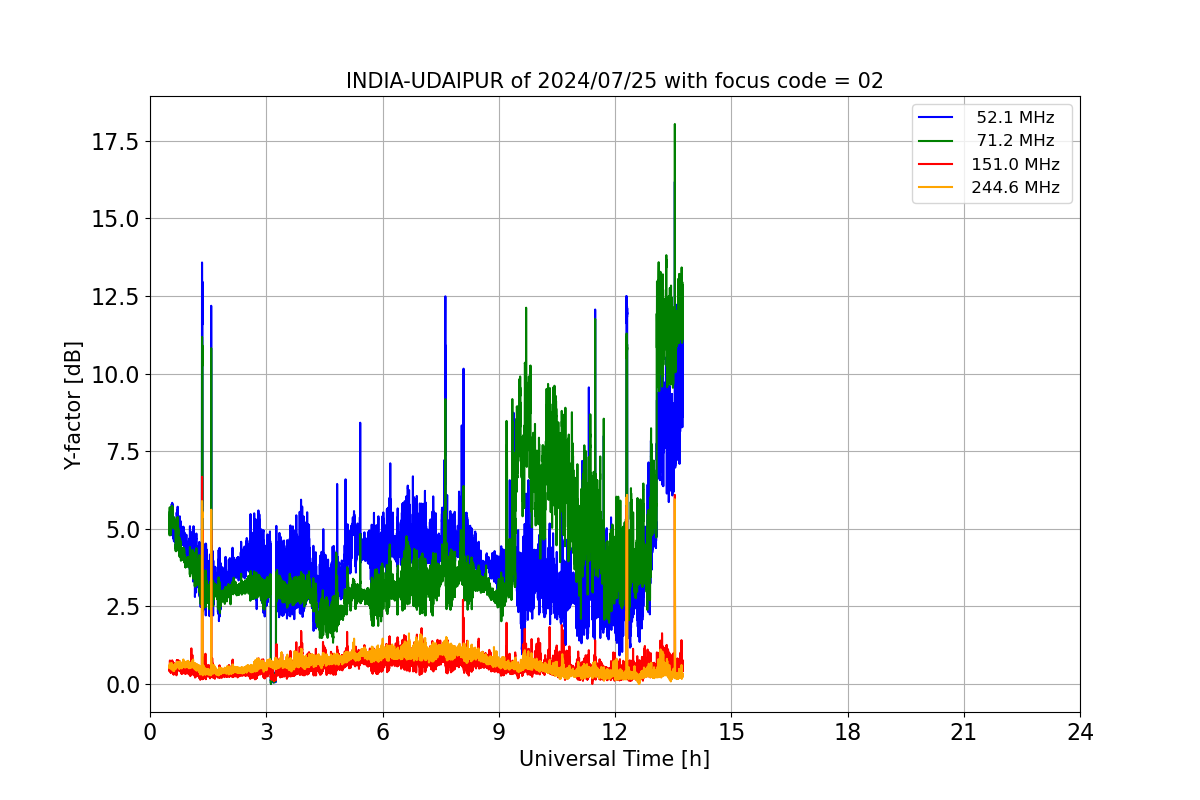Click the 6 x-axis tick label
The width and height of the screenshot is (1200, 800).
[x=383, y=732]
